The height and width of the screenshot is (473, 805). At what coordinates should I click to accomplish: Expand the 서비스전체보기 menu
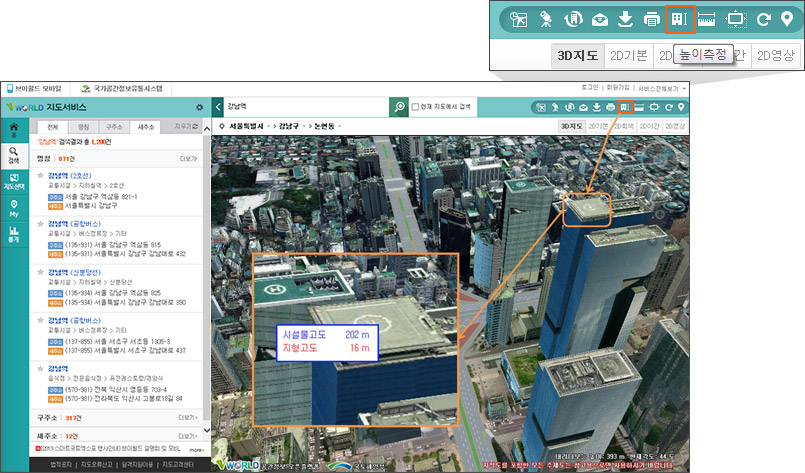coord(662,88)
